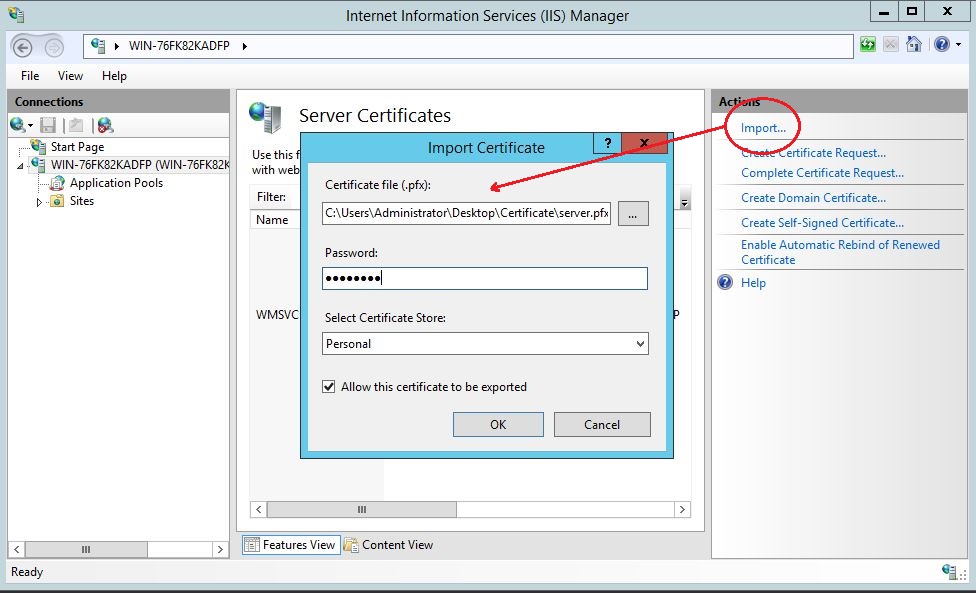Click the delete connection icon in Connections
976x593 pixels.
104,125
